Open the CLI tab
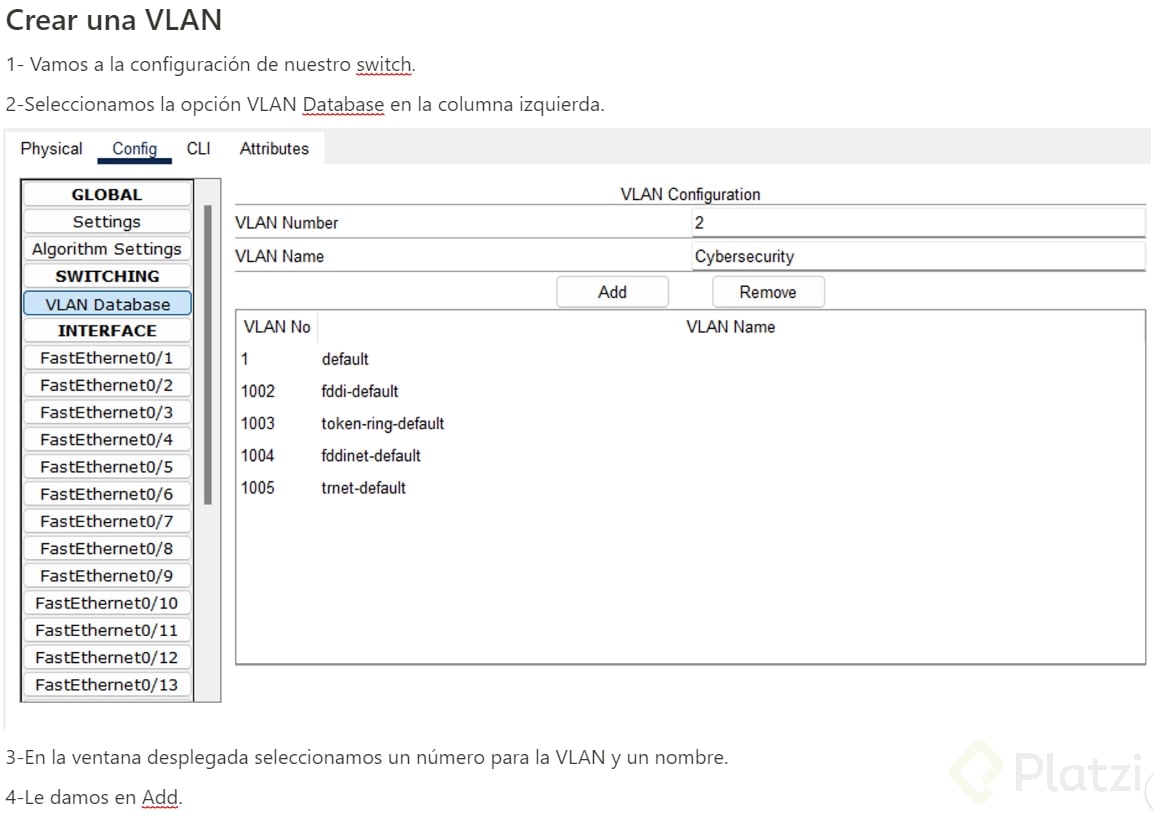The width and height of the screenshot is (1153, 813). (x=198, y=148)
